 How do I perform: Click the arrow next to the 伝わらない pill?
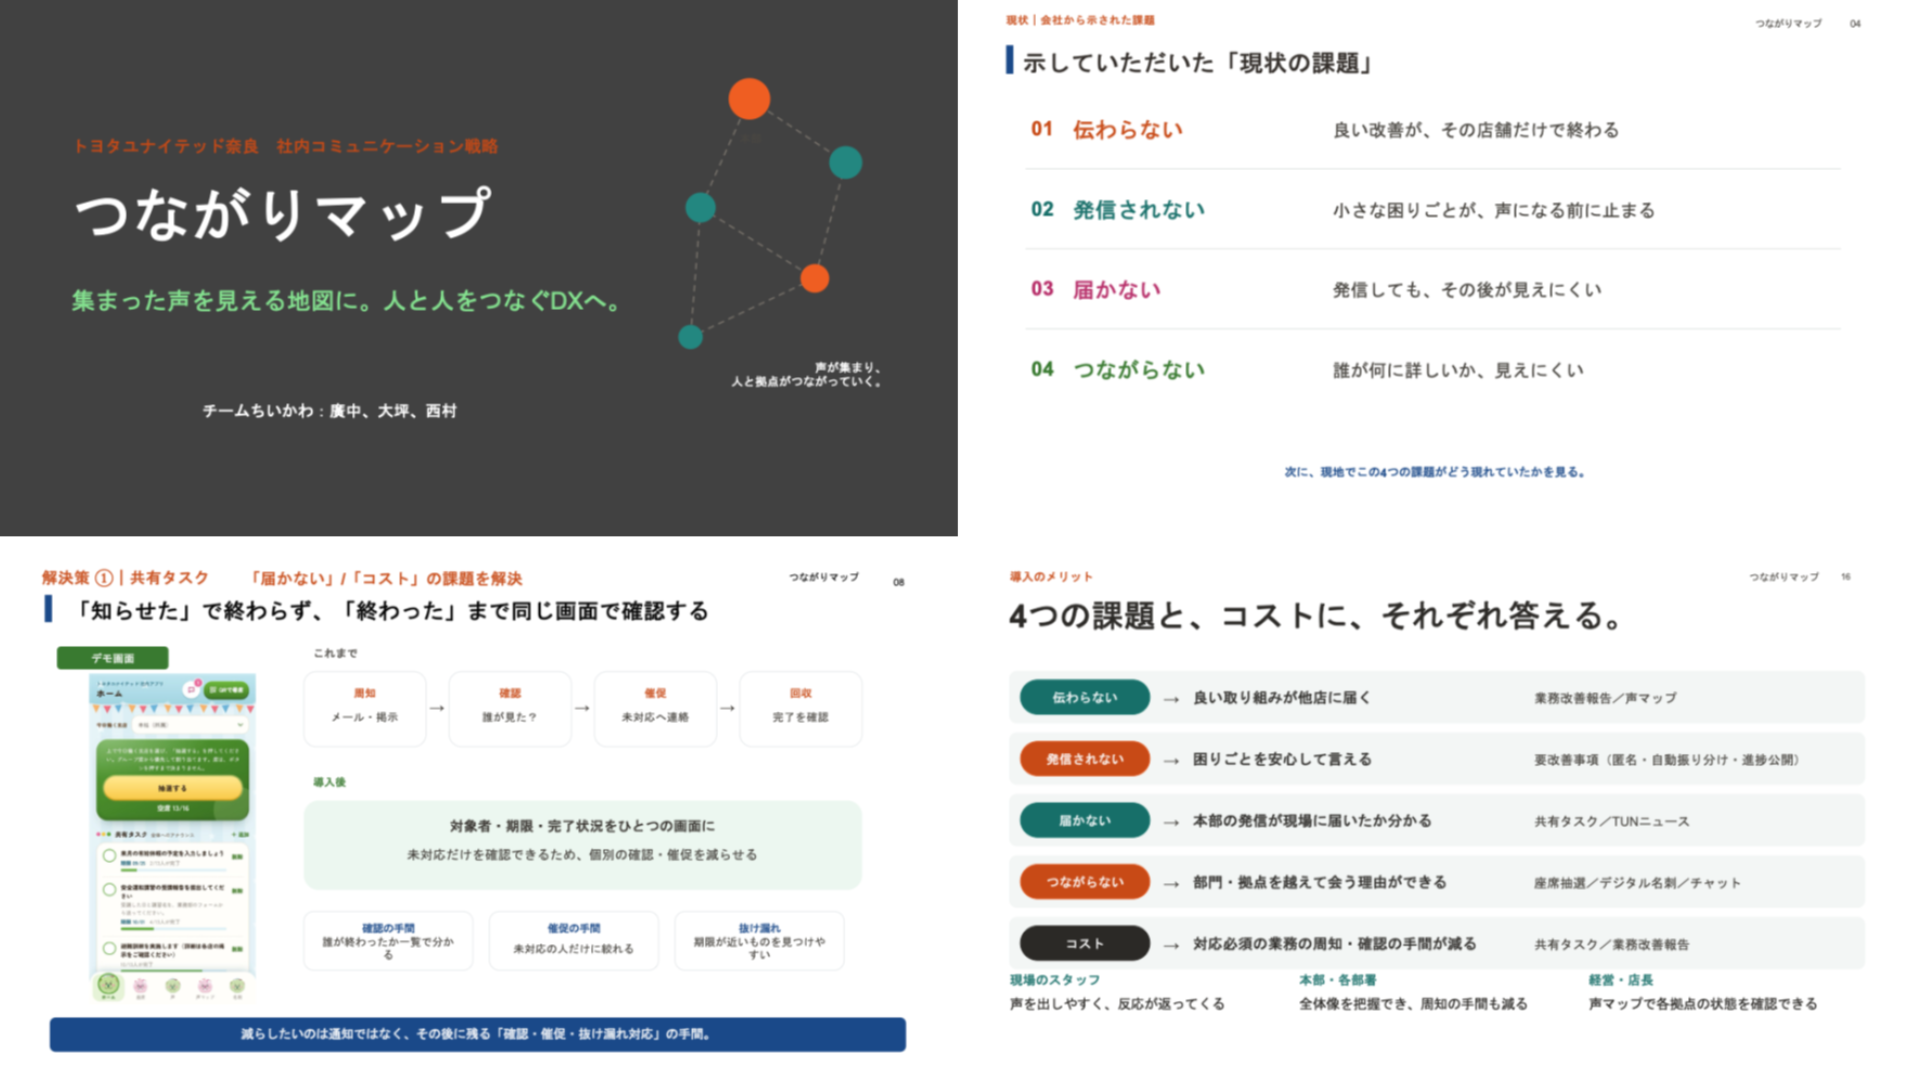tap(1171, 699)
